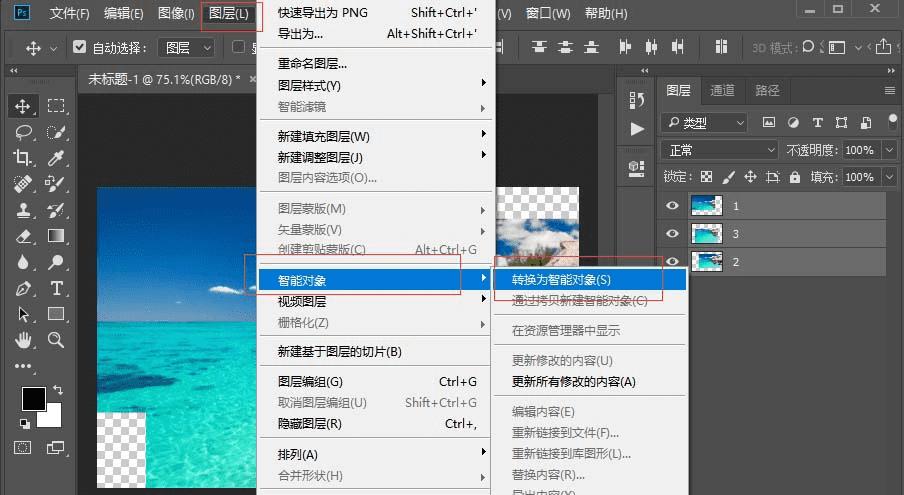Viewport: 904px width, 495px height.
Task: Switch to the 通道 tab
Action: coord(722,90)
